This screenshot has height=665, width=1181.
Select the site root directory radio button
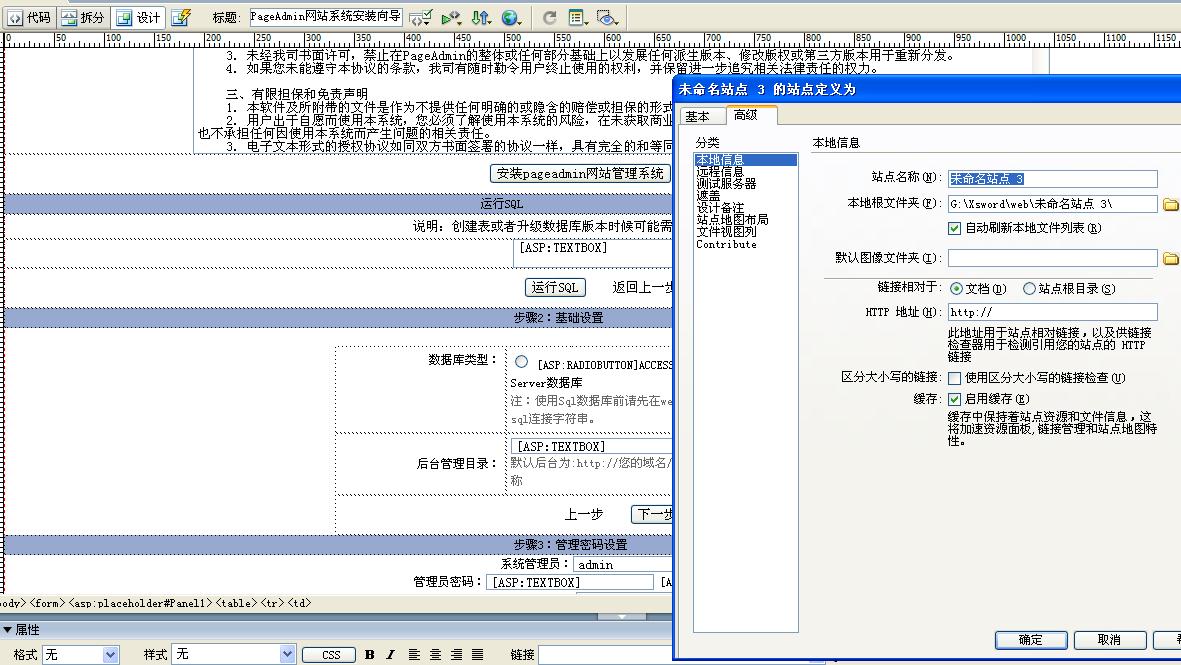(x=1029, y=289)
